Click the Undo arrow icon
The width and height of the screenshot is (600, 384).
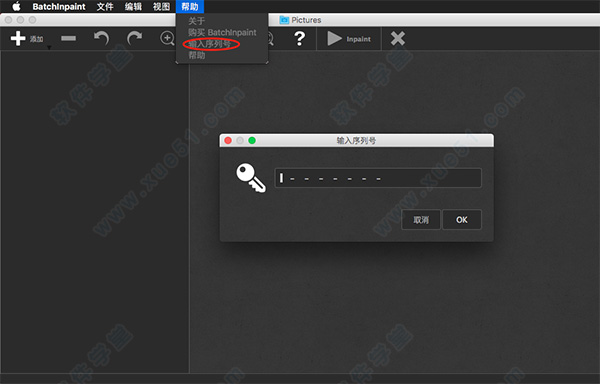(101, 38)
